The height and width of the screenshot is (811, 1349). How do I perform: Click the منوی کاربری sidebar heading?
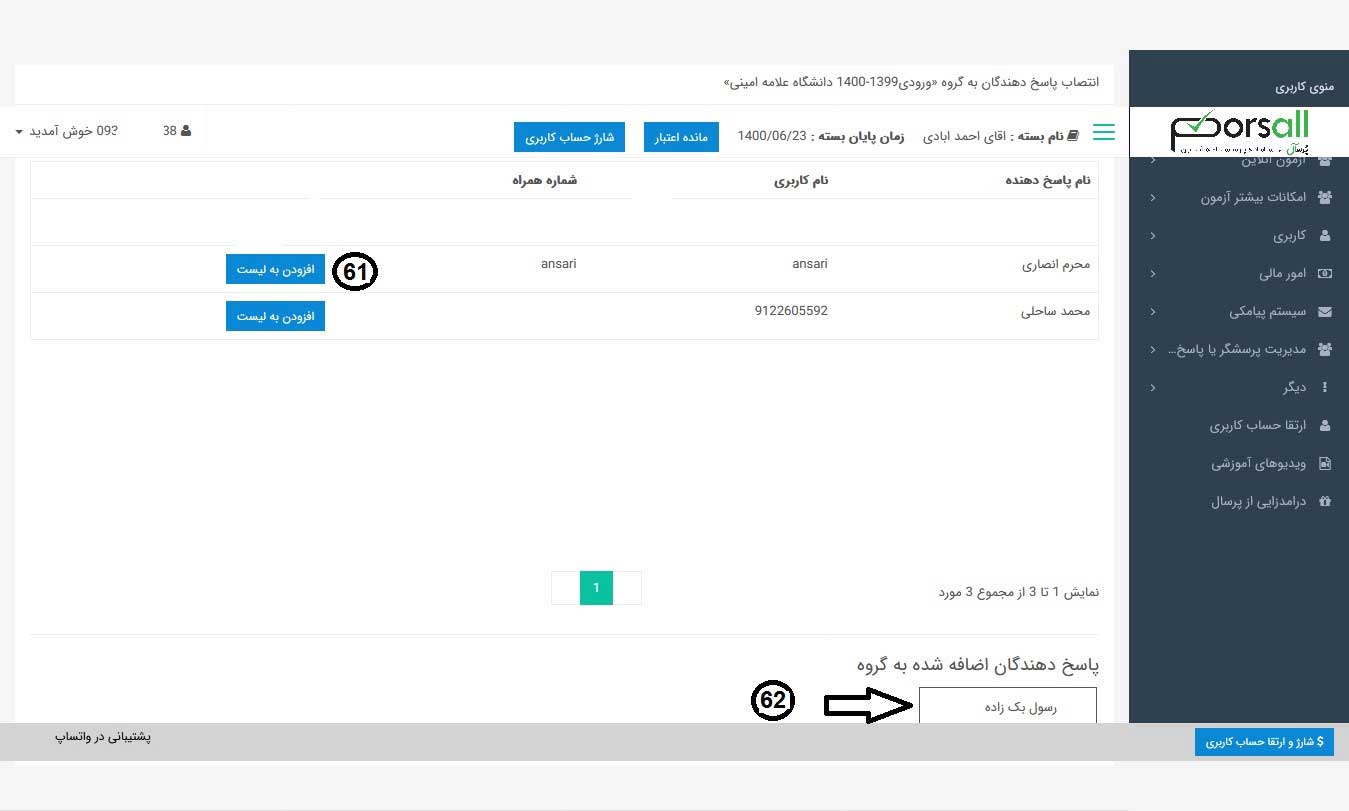click(x=1305, y=87)
